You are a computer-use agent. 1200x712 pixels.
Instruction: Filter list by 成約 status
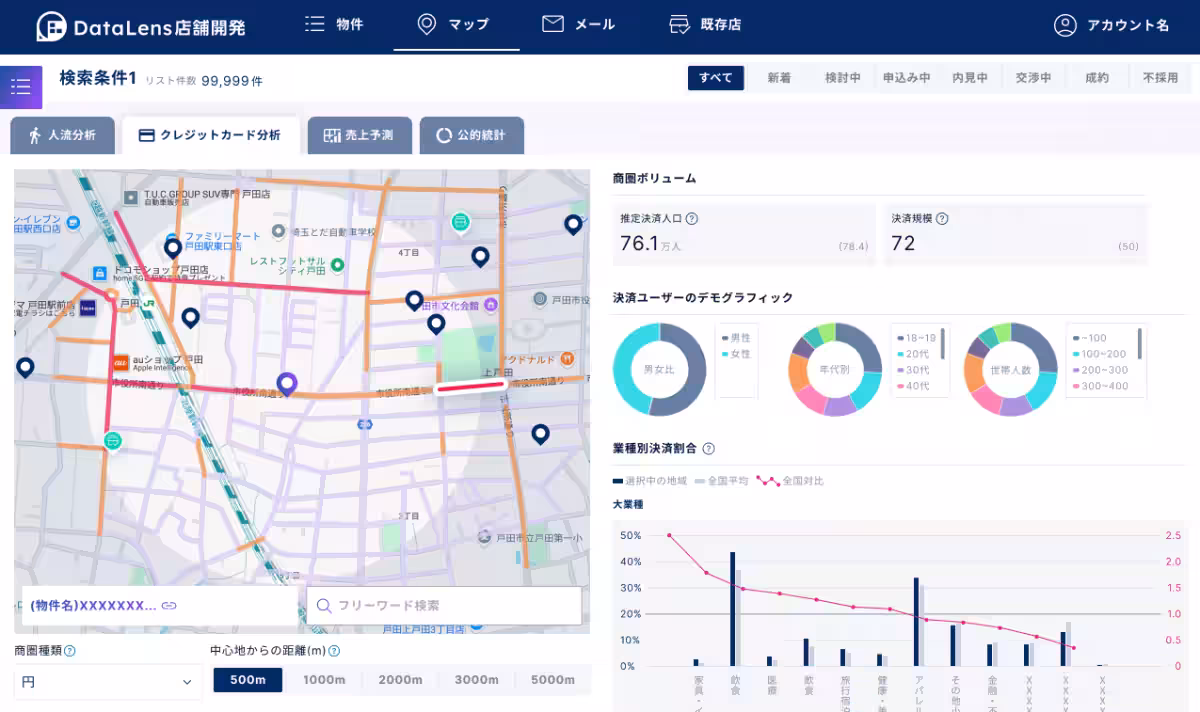(x=1097, y=78)
